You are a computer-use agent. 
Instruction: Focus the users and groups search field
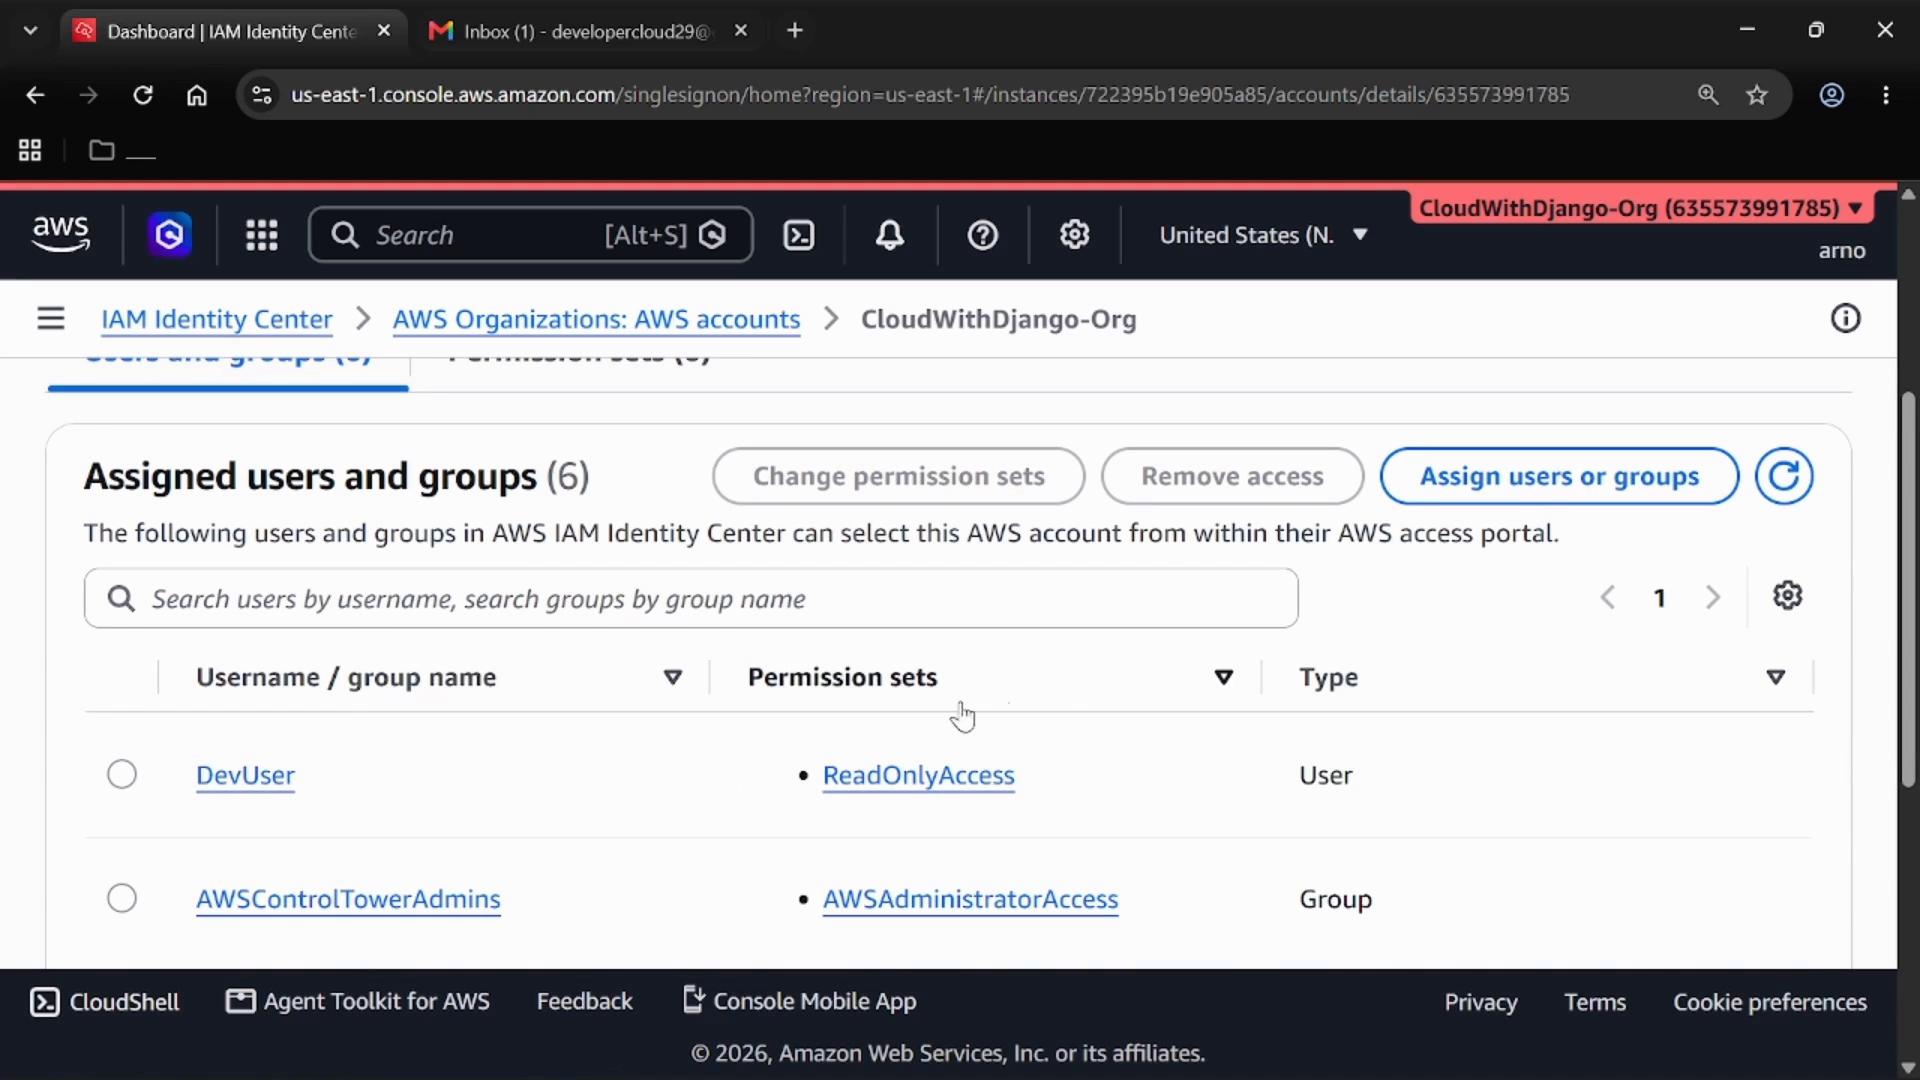tap(691, 599)
